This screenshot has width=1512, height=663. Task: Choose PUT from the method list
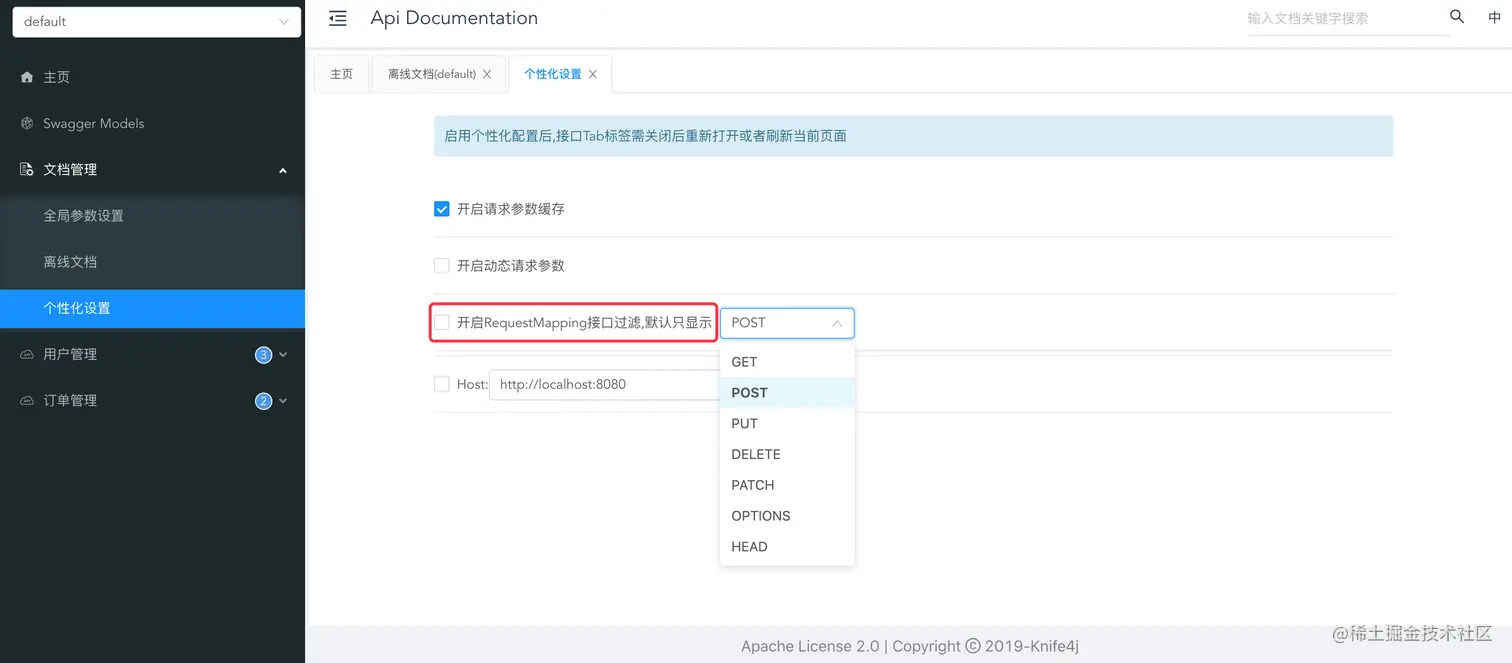[787, 424]
